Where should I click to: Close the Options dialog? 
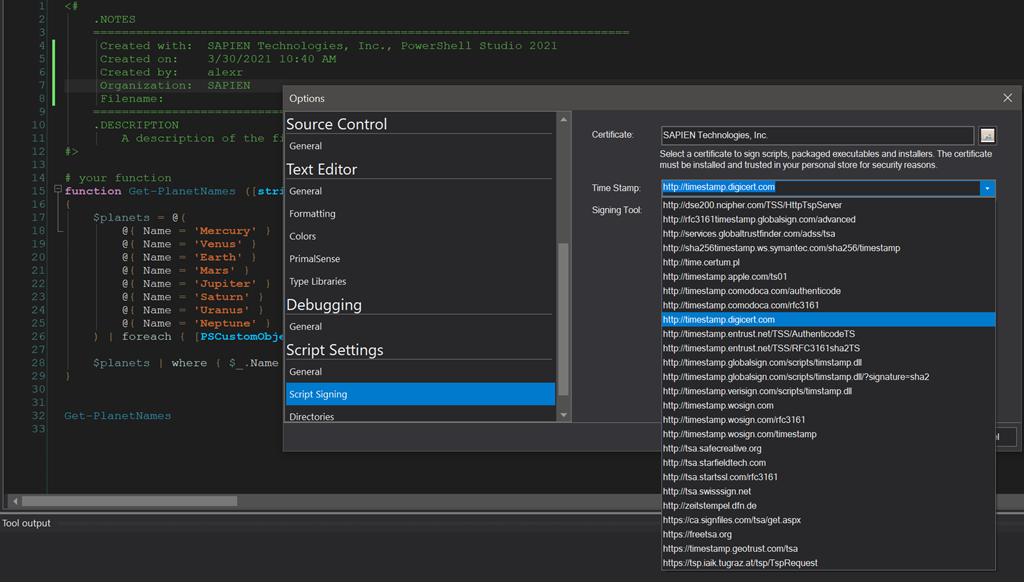point(1007,98)
